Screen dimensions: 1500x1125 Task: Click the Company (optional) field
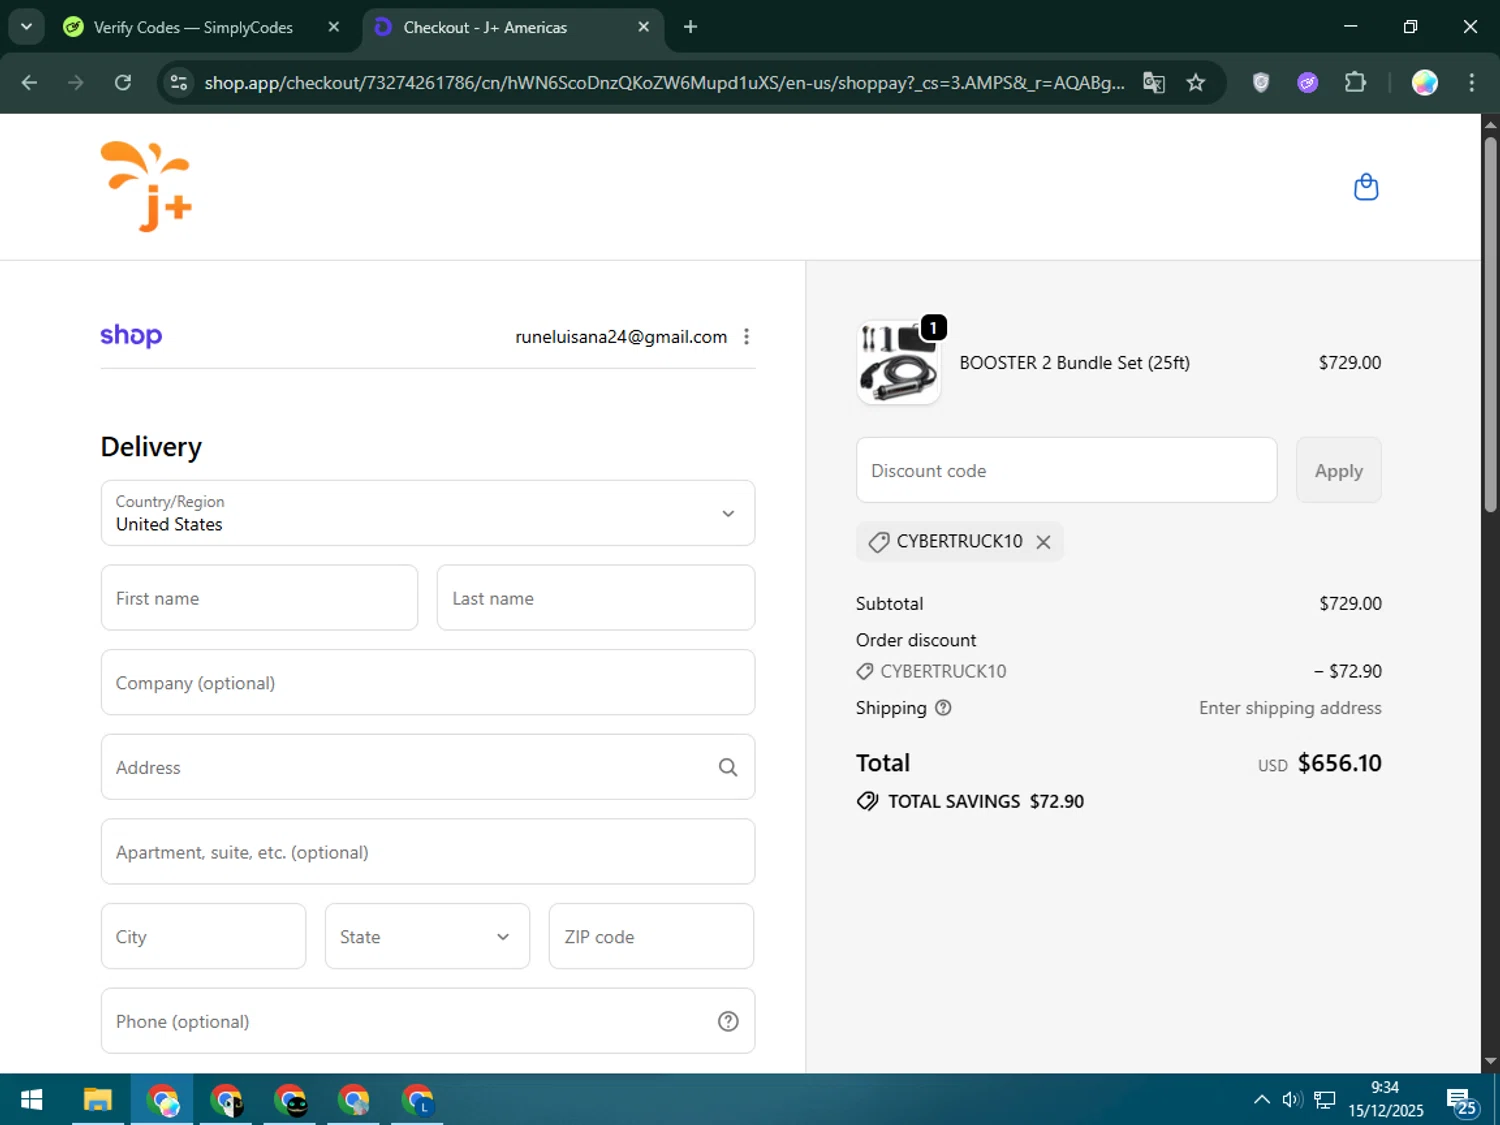[428, 683]
